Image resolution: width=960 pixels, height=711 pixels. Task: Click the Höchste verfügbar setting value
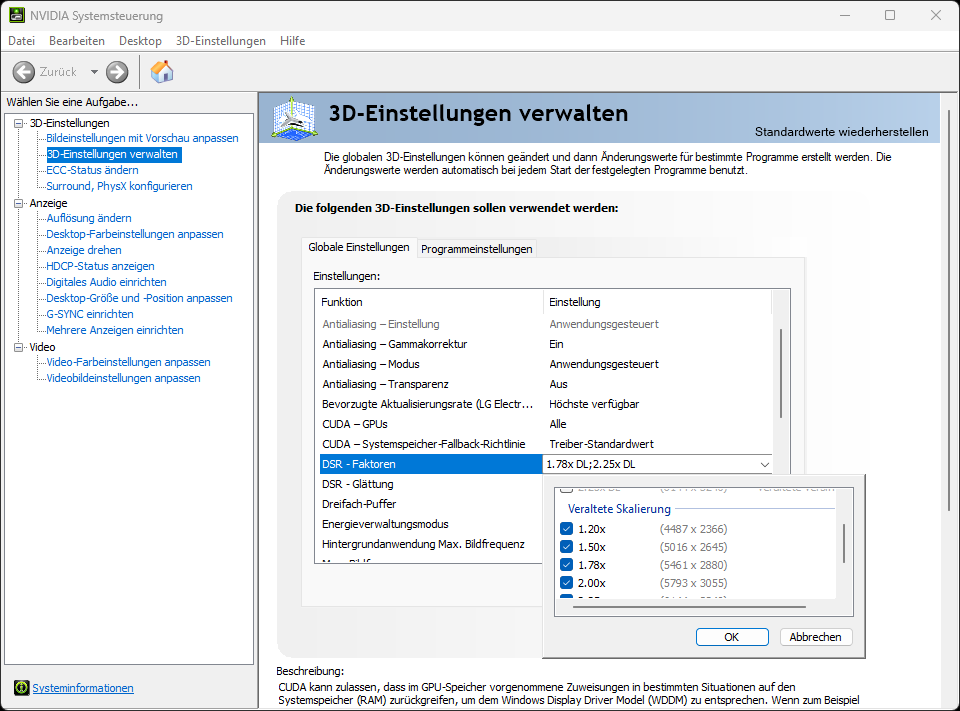pyautogui.click(x=594, y=404)
